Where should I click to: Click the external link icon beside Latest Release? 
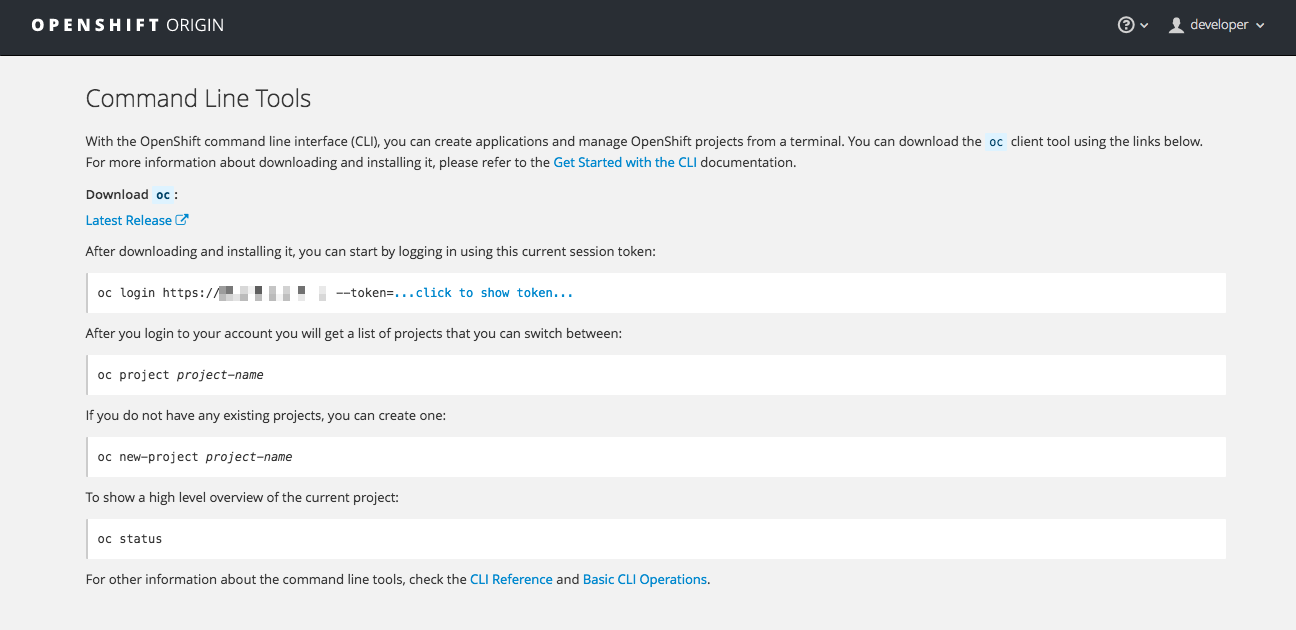click(182, 220)
